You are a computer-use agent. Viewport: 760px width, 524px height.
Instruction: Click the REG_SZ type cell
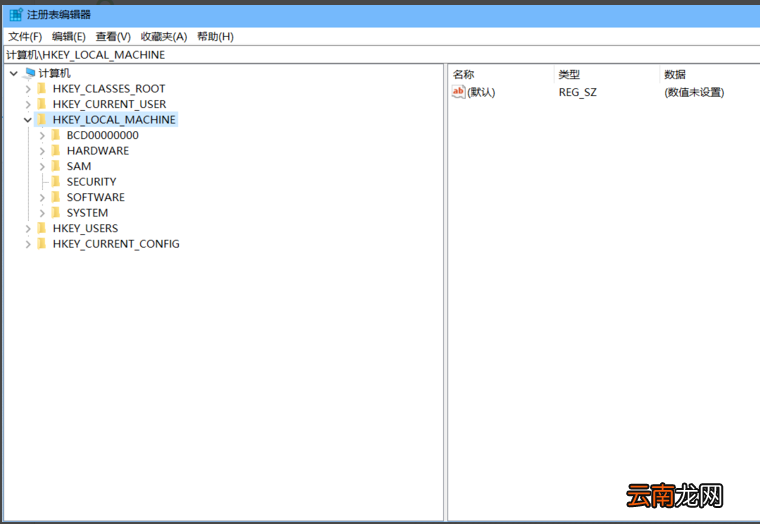[578, 92]
